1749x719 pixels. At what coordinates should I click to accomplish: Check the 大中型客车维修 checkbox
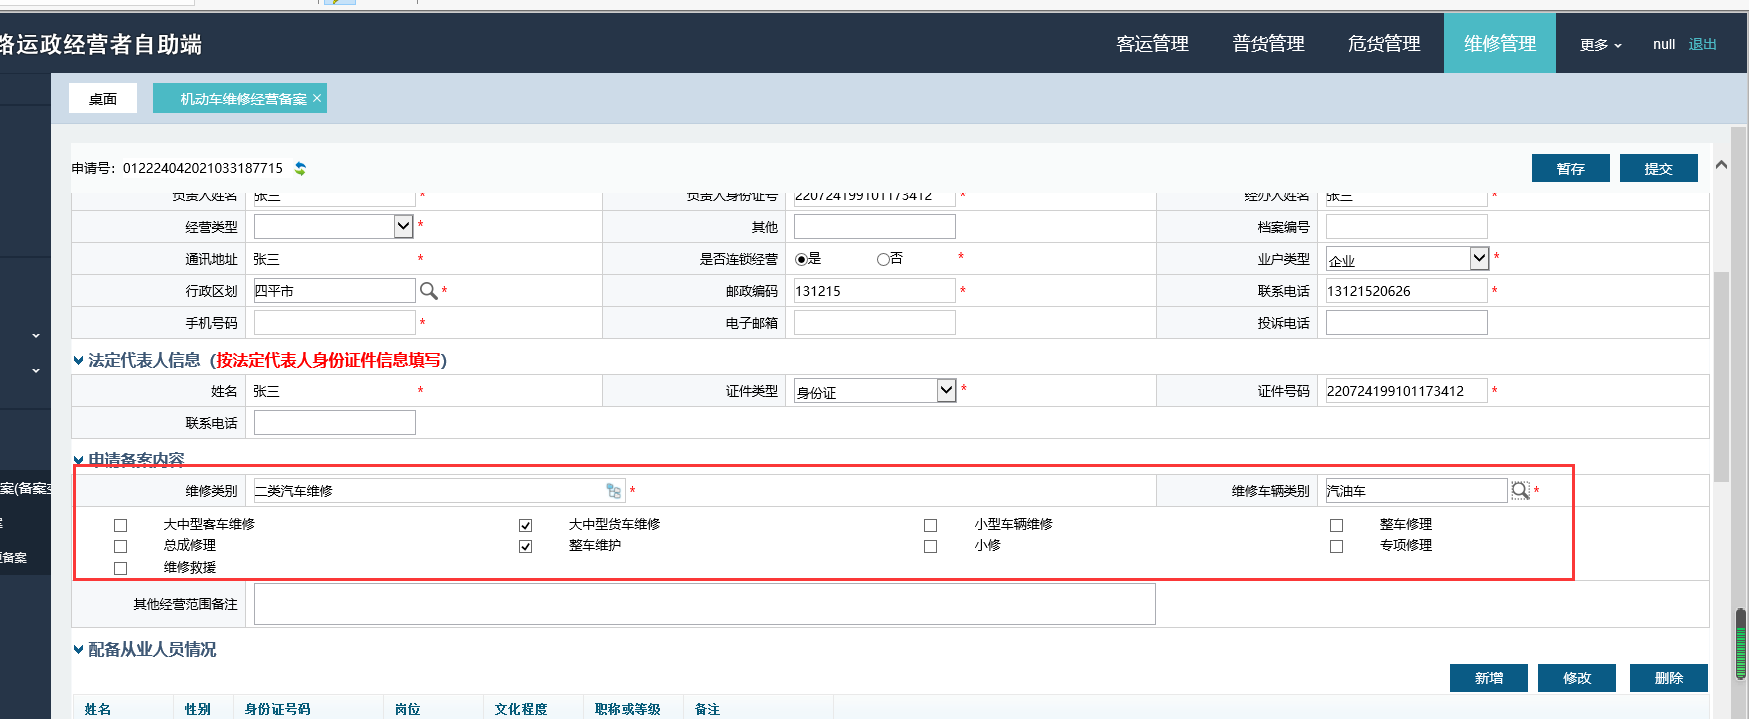pyautogui.click(x=121, y=525)
